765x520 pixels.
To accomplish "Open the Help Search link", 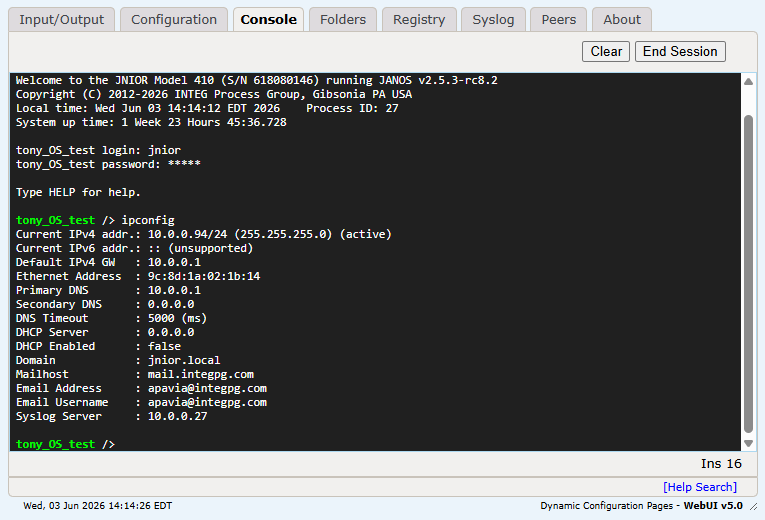I will click(700, 487).
